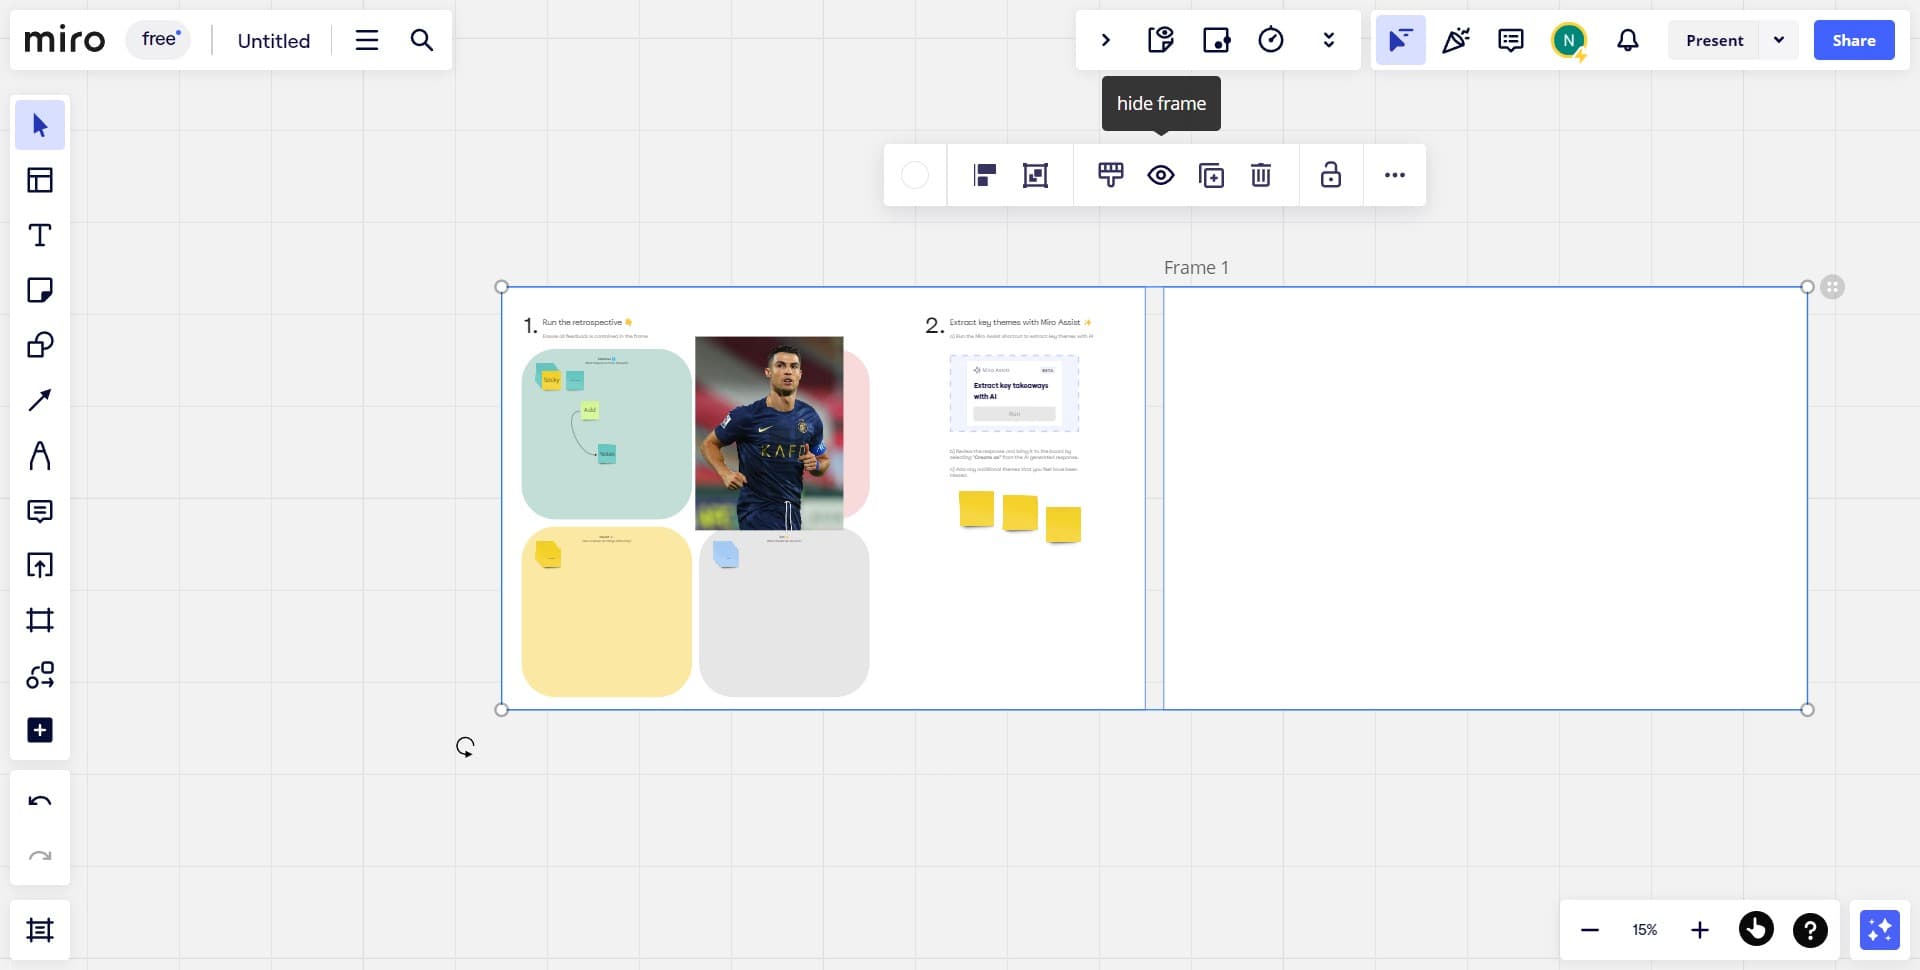Viewport: 1920px width, 970px height.
Task: Duplicate the frame using the copy icon
Action: click(1211, 175)
